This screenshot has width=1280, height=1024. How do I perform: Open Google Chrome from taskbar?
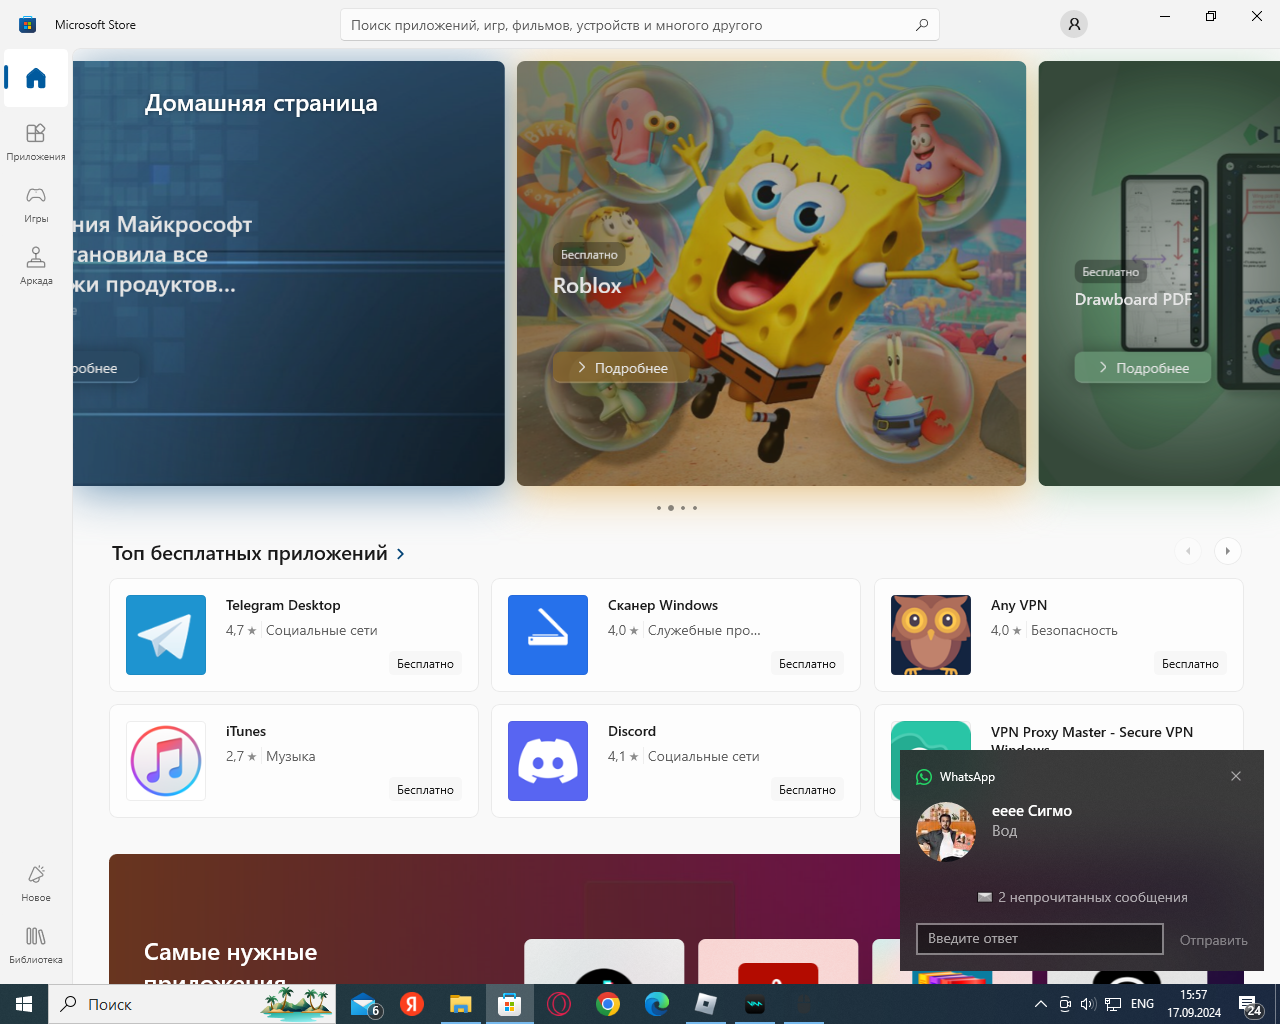click(608, 1004)
